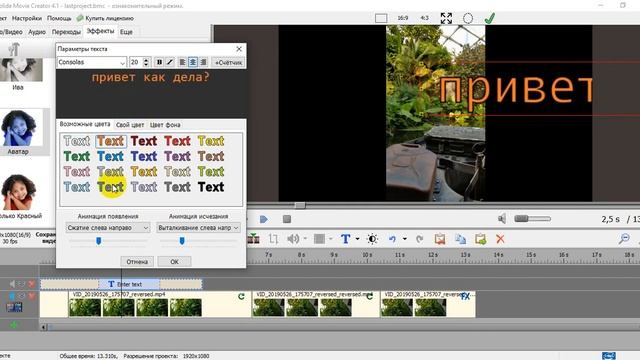Click the Stop button under the preview
640x360 pixels.
pos(287,219)
